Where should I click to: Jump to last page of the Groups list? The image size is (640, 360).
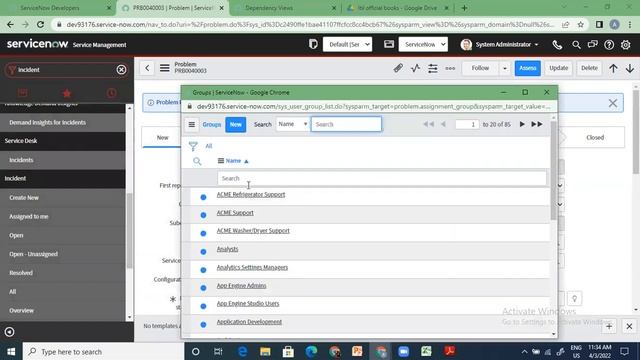pos(537,124)
